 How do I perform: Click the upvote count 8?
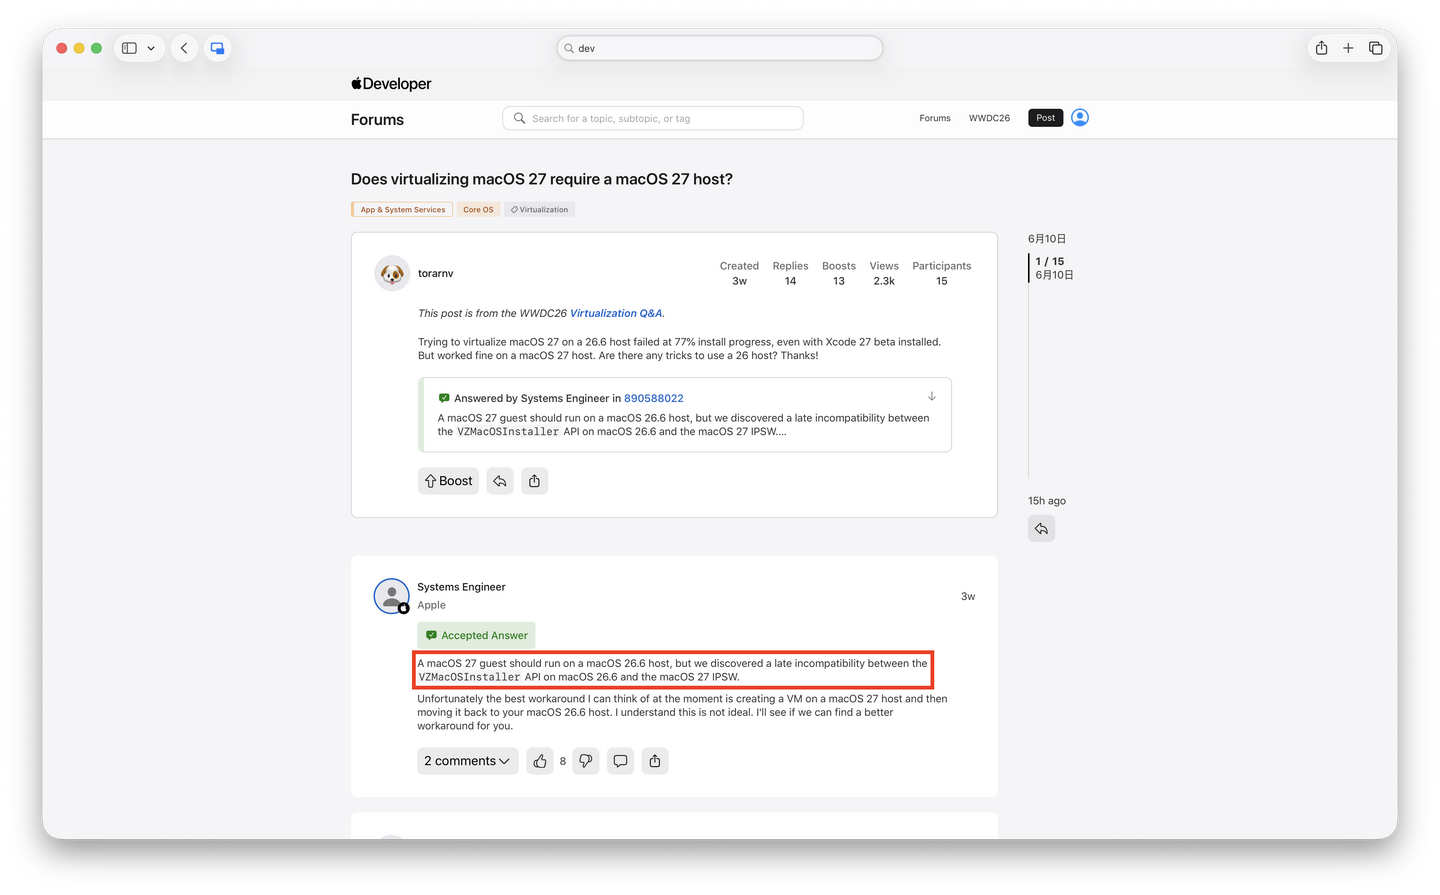[x=563, y=761]
